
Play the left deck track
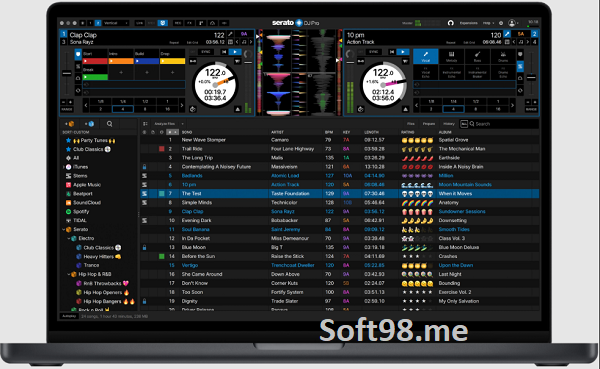(x=235, y=52)
